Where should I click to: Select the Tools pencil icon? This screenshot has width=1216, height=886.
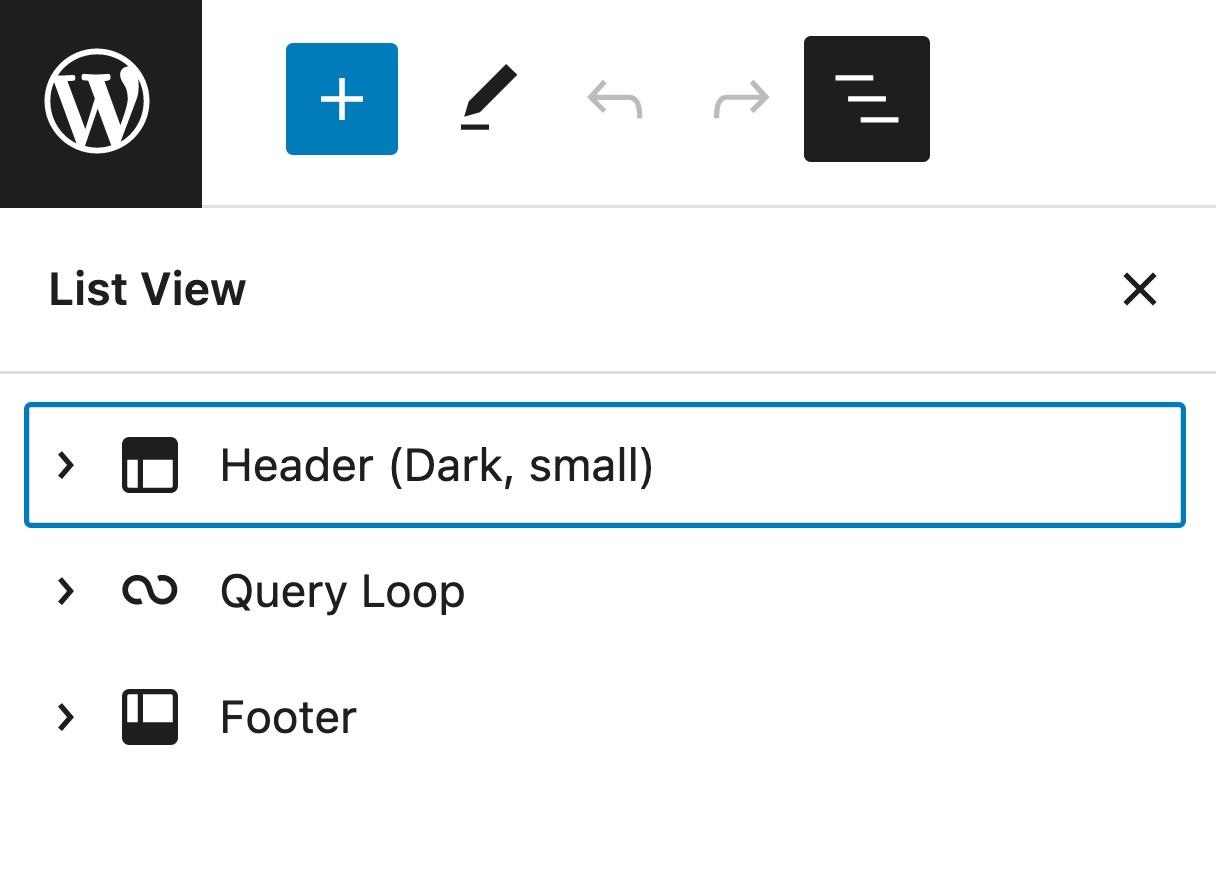pyautogui.click(x=488, y=99)
